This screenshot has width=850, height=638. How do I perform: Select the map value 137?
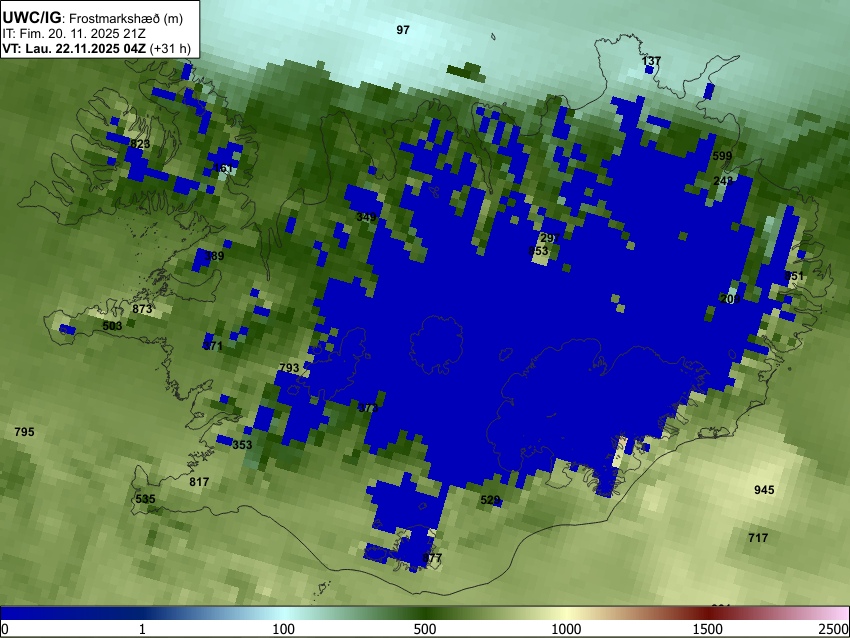tap(651, 61)
